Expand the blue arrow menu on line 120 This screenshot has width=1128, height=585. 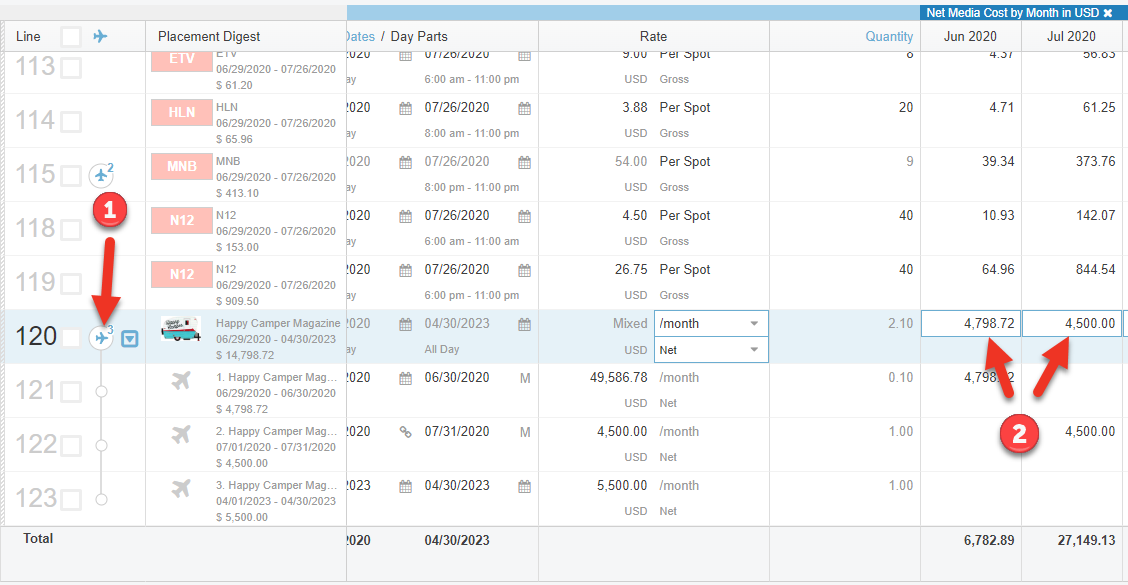tap(130, 339)
